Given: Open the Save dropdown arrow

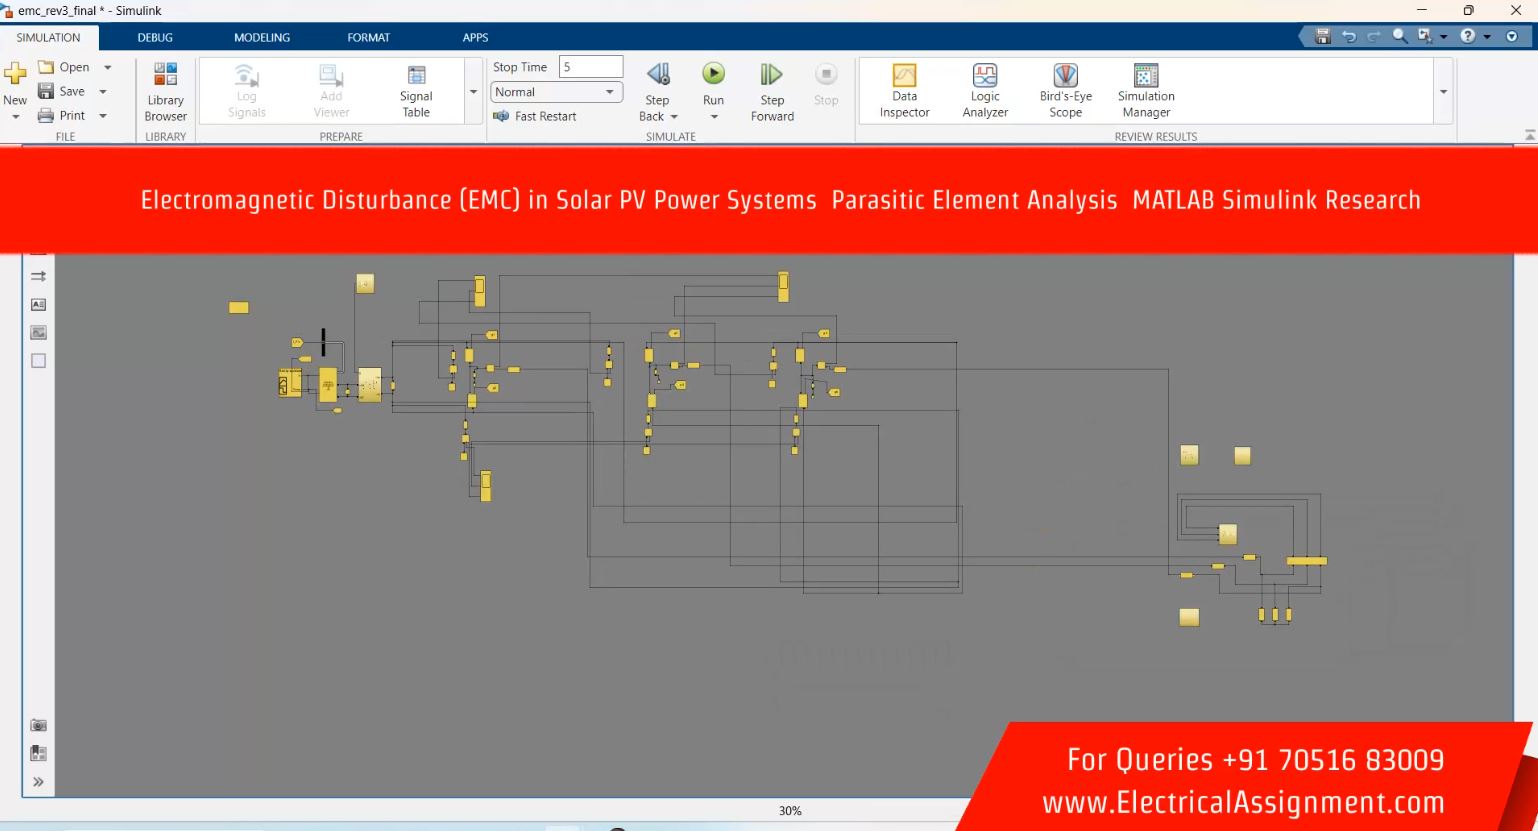Looking at the screenshot, I should (x=103, y=91).
